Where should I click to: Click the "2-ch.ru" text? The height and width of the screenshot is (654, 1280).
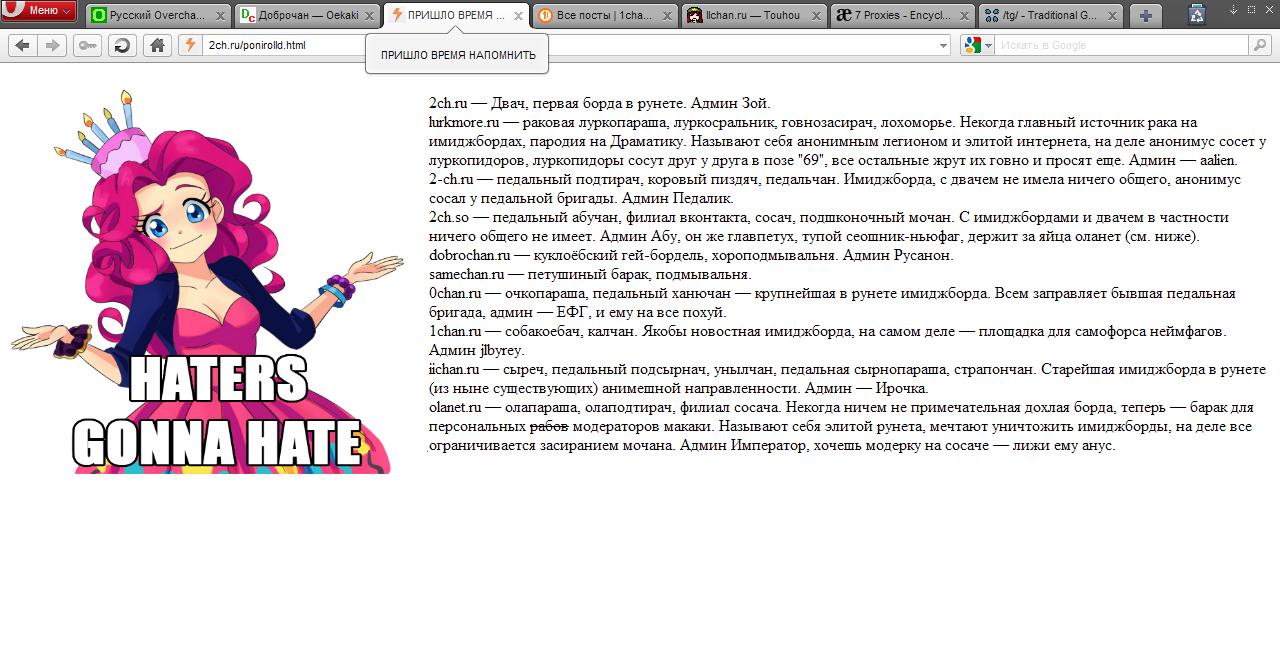pos(451,179)
